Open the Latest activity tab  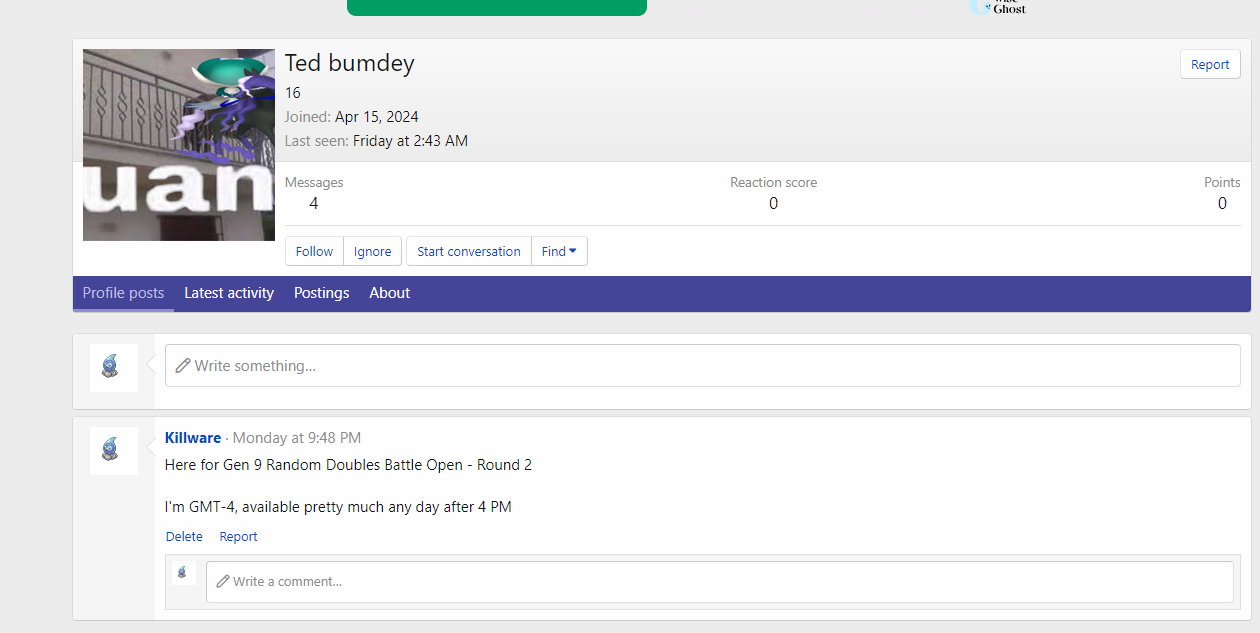click(229, 293)
